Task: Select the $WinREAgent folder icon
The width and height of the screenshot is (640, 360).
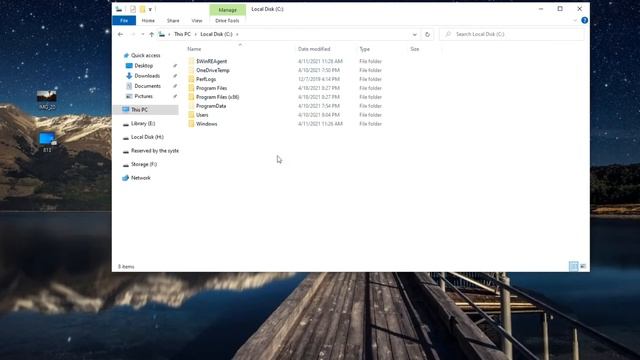Action: pos(191,61)
